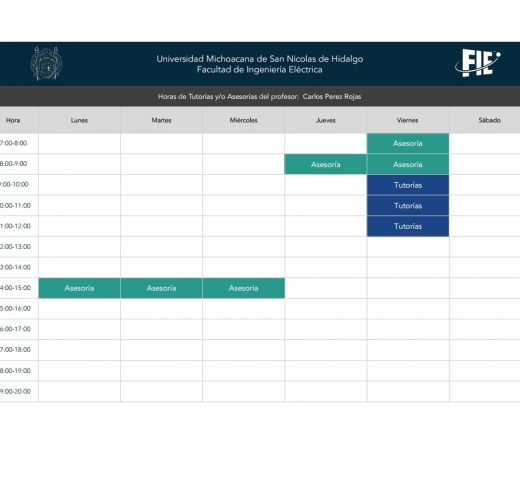Screen dimensions: 520x480
Task: Select the Miércoles 14:00-15:00 Asesoría cell
Action: [244, 288]
